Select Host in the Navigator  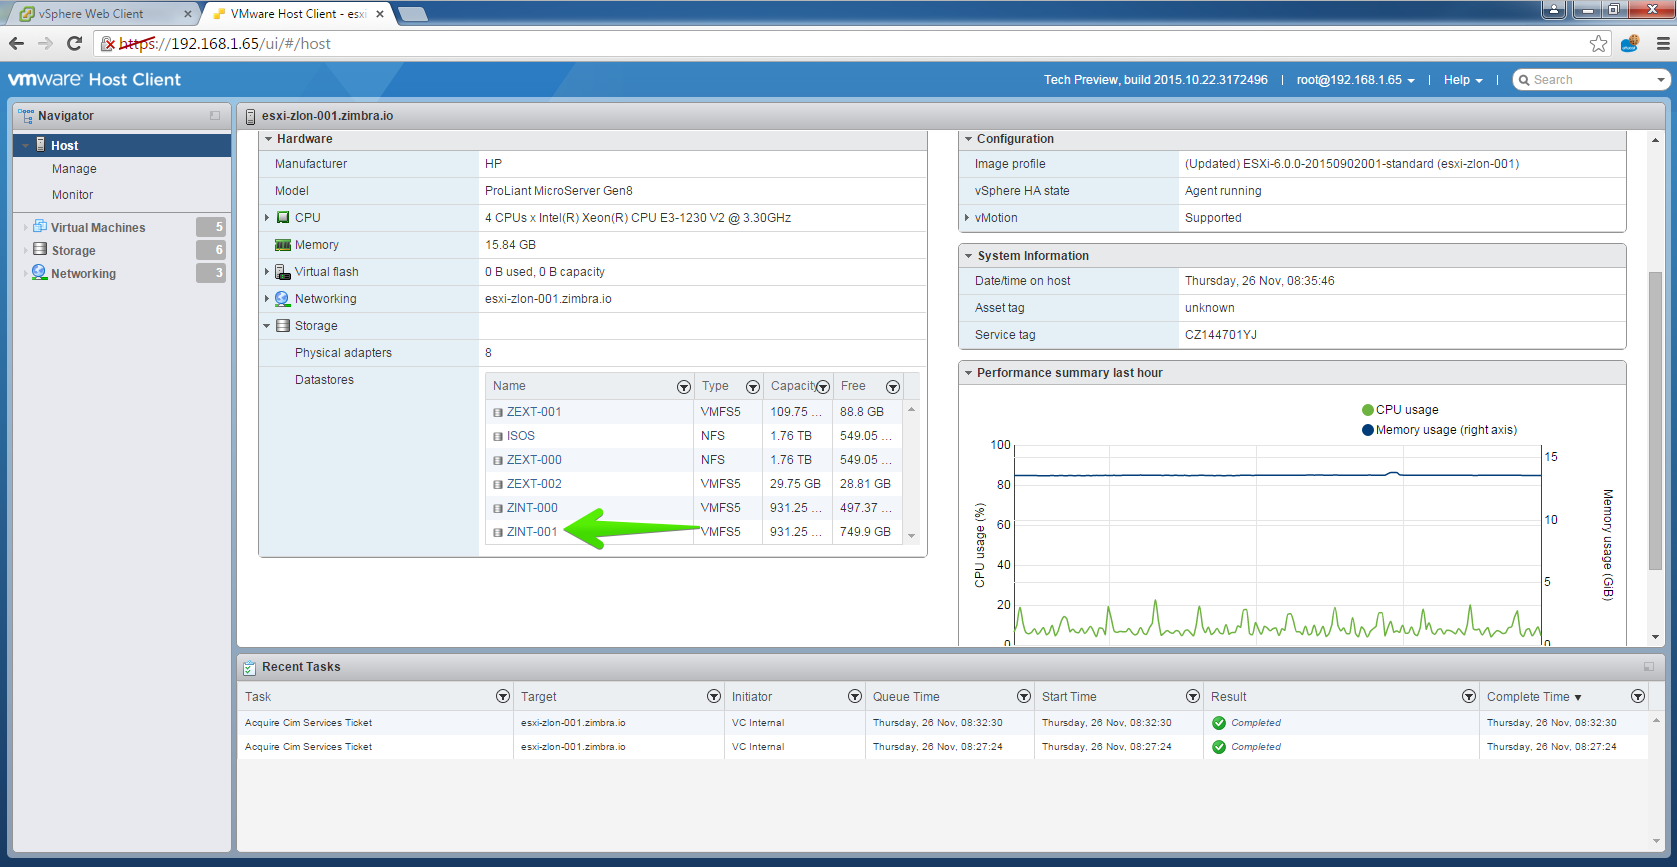[122, 145]
